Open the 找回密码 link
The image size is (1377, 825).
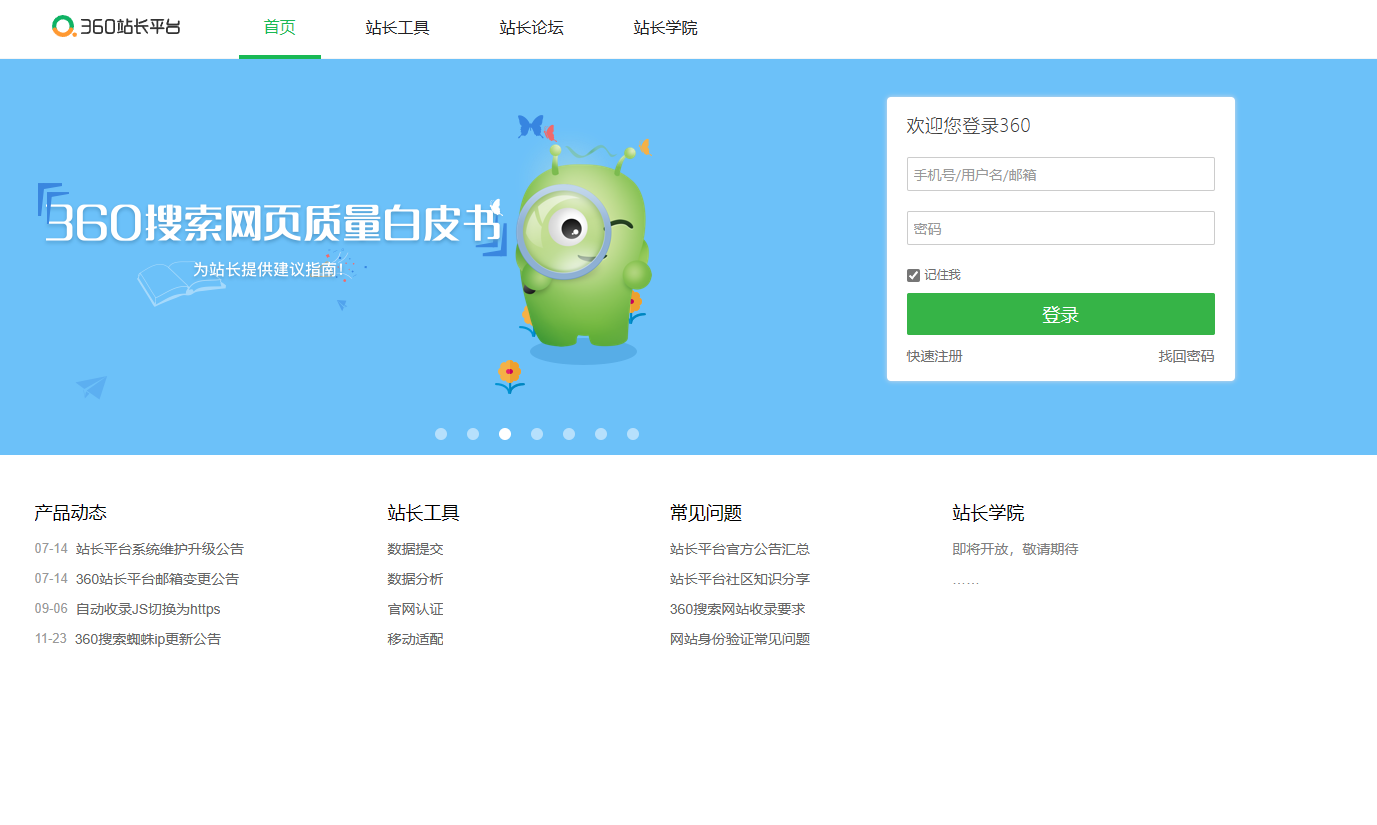[1186, 356]
